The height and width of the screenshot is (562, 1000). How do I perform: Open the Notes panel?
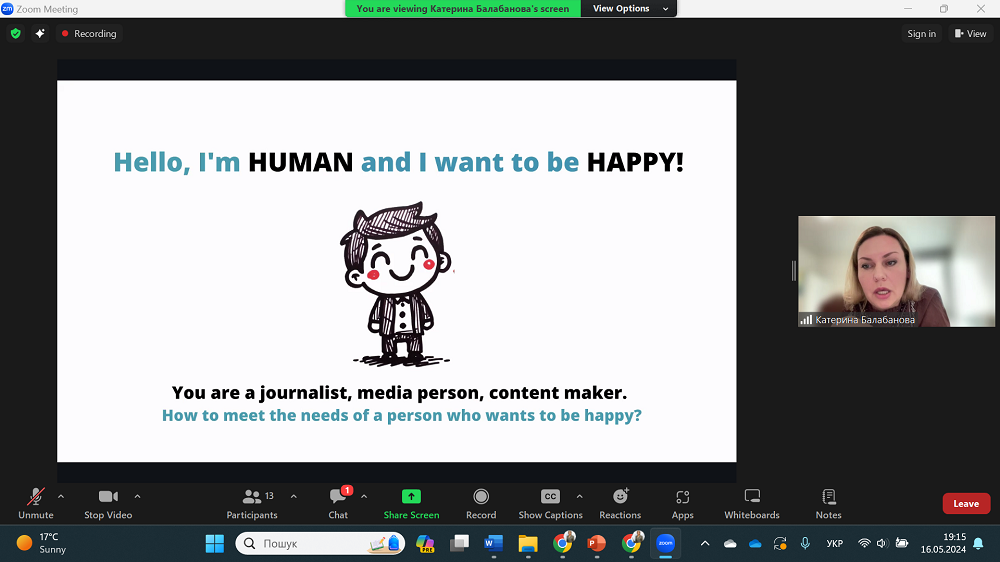click(x=828, y=502)
